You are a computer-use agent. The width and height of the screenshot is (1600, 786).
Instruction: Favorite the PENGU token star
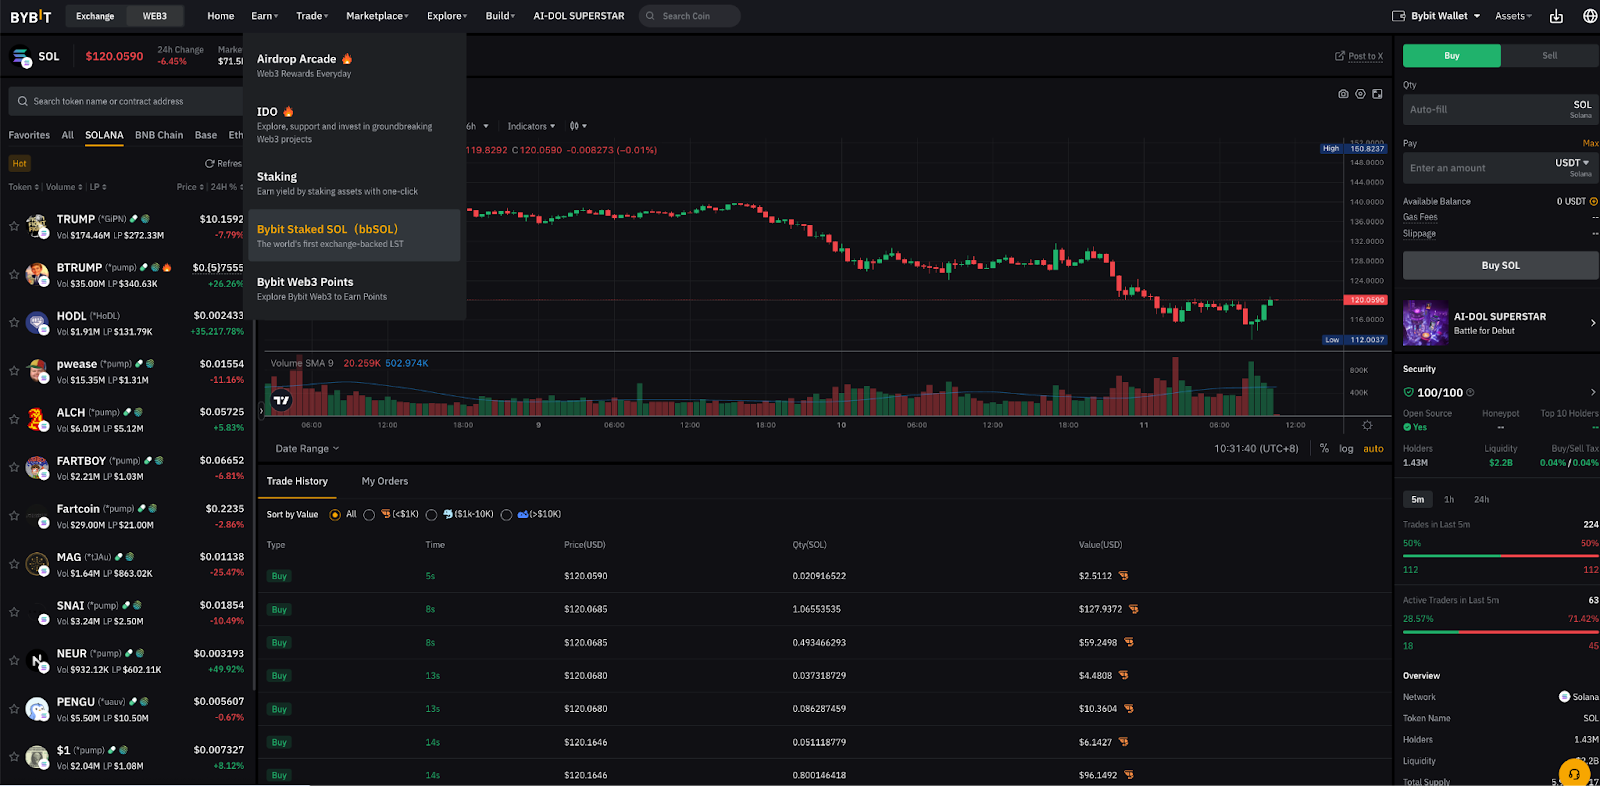pyautogui.click(x=14, y=708)
